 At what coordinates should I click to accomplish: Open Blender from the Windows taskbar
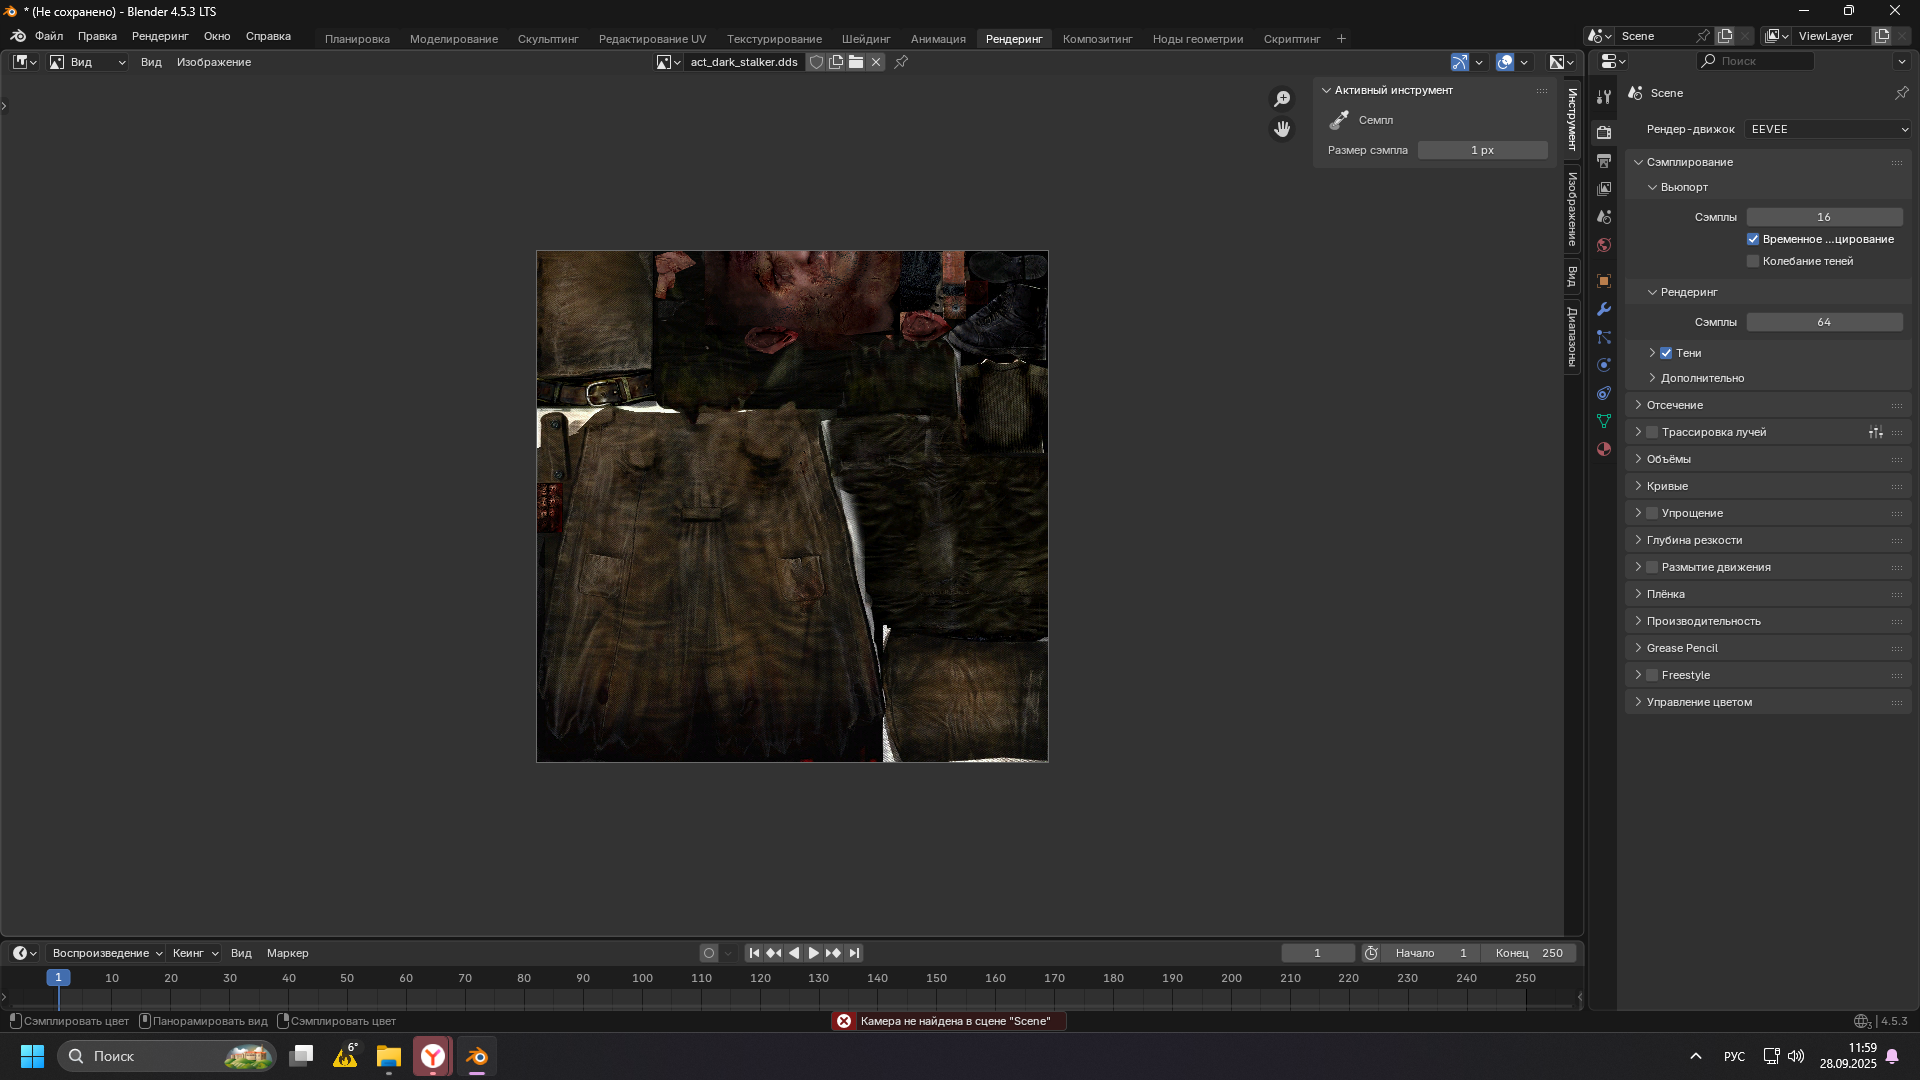(x=477, y=1056)
